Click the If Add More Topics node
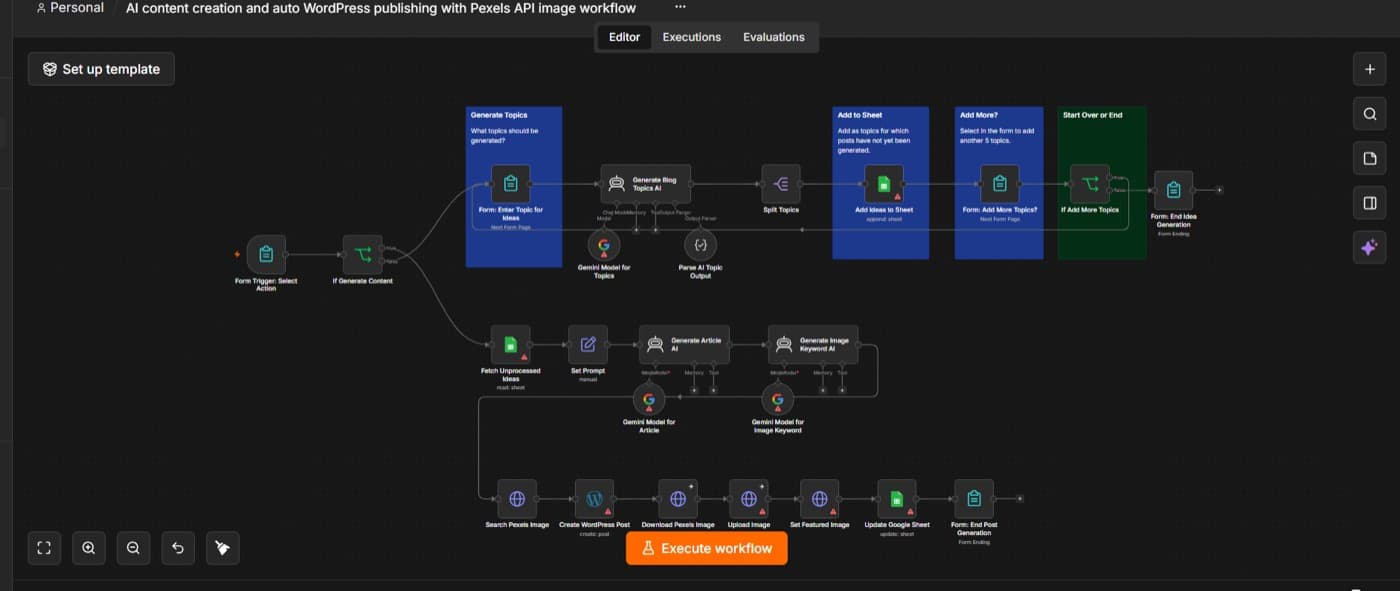1400x591 pixels. (1090, 184)
